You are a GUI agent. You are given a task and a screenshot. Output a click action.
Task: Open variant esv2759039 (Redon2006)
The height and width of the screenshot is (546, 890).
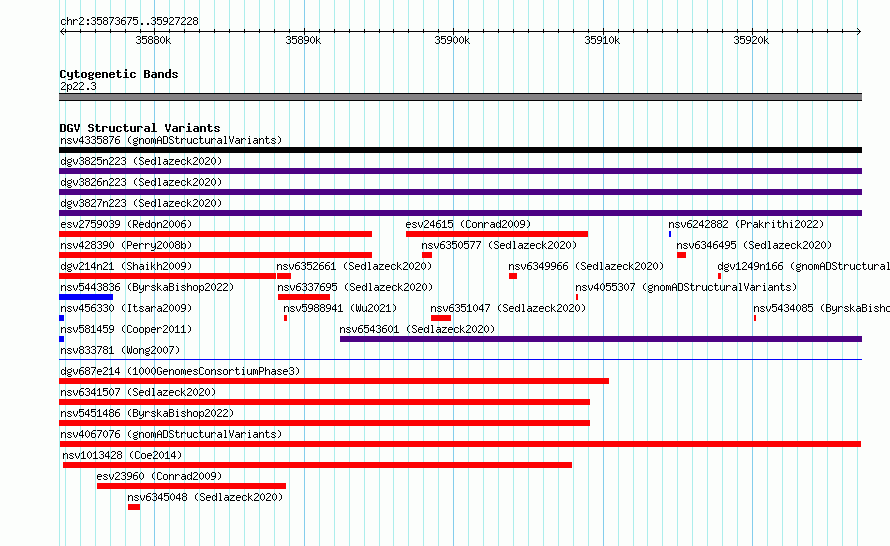pyautogui.click(x=126, y=224)
